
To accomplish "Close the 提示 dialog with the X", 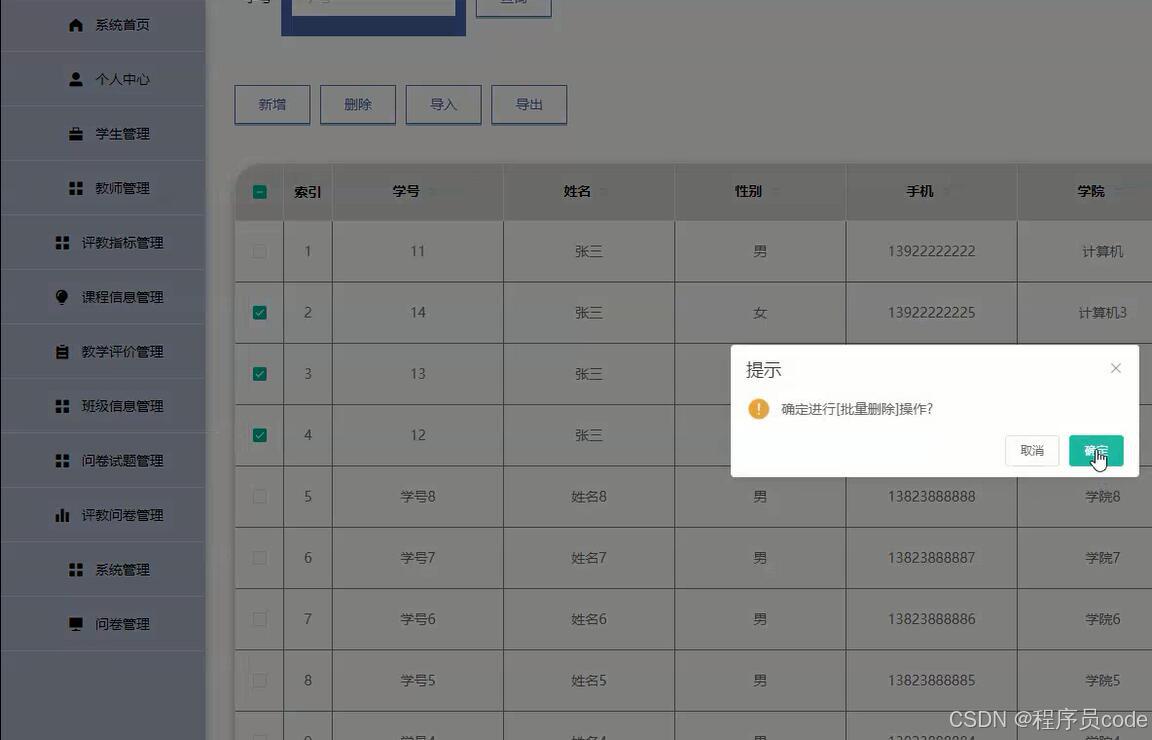I will [1115, 368].
